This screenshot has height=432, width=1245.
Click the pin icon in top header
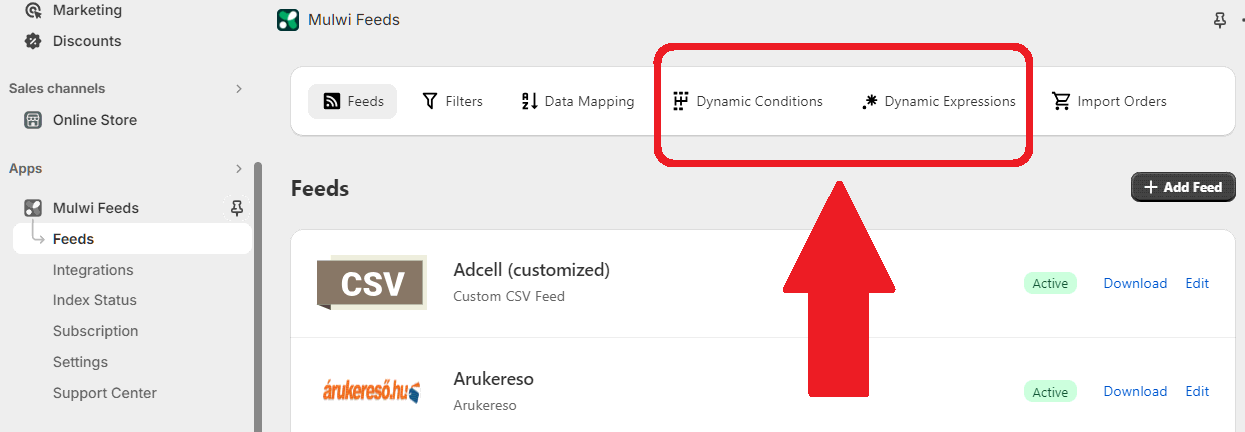coord(1219,20)
